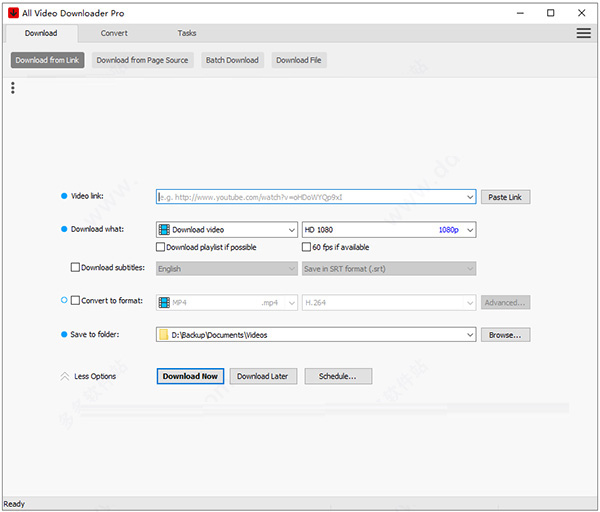
Task: Click the hollow blue circle beside Convert to format
Action: (x=64, y=300)
